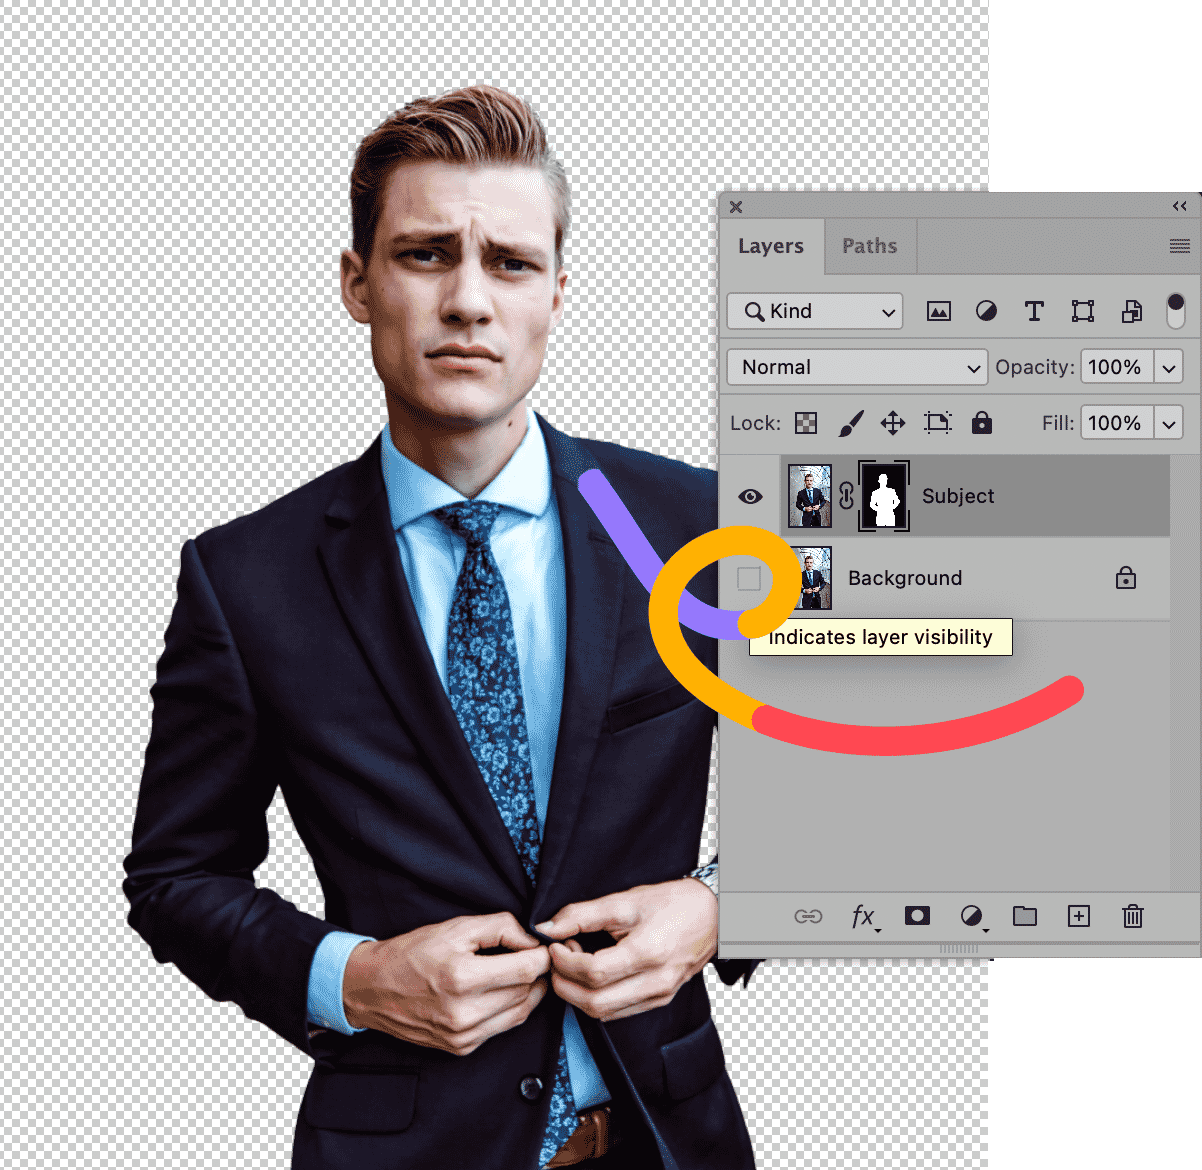Filter for shape layers icon
The height and width of the screenshot is (1170, 1202).
click(x=1082, y=311)
